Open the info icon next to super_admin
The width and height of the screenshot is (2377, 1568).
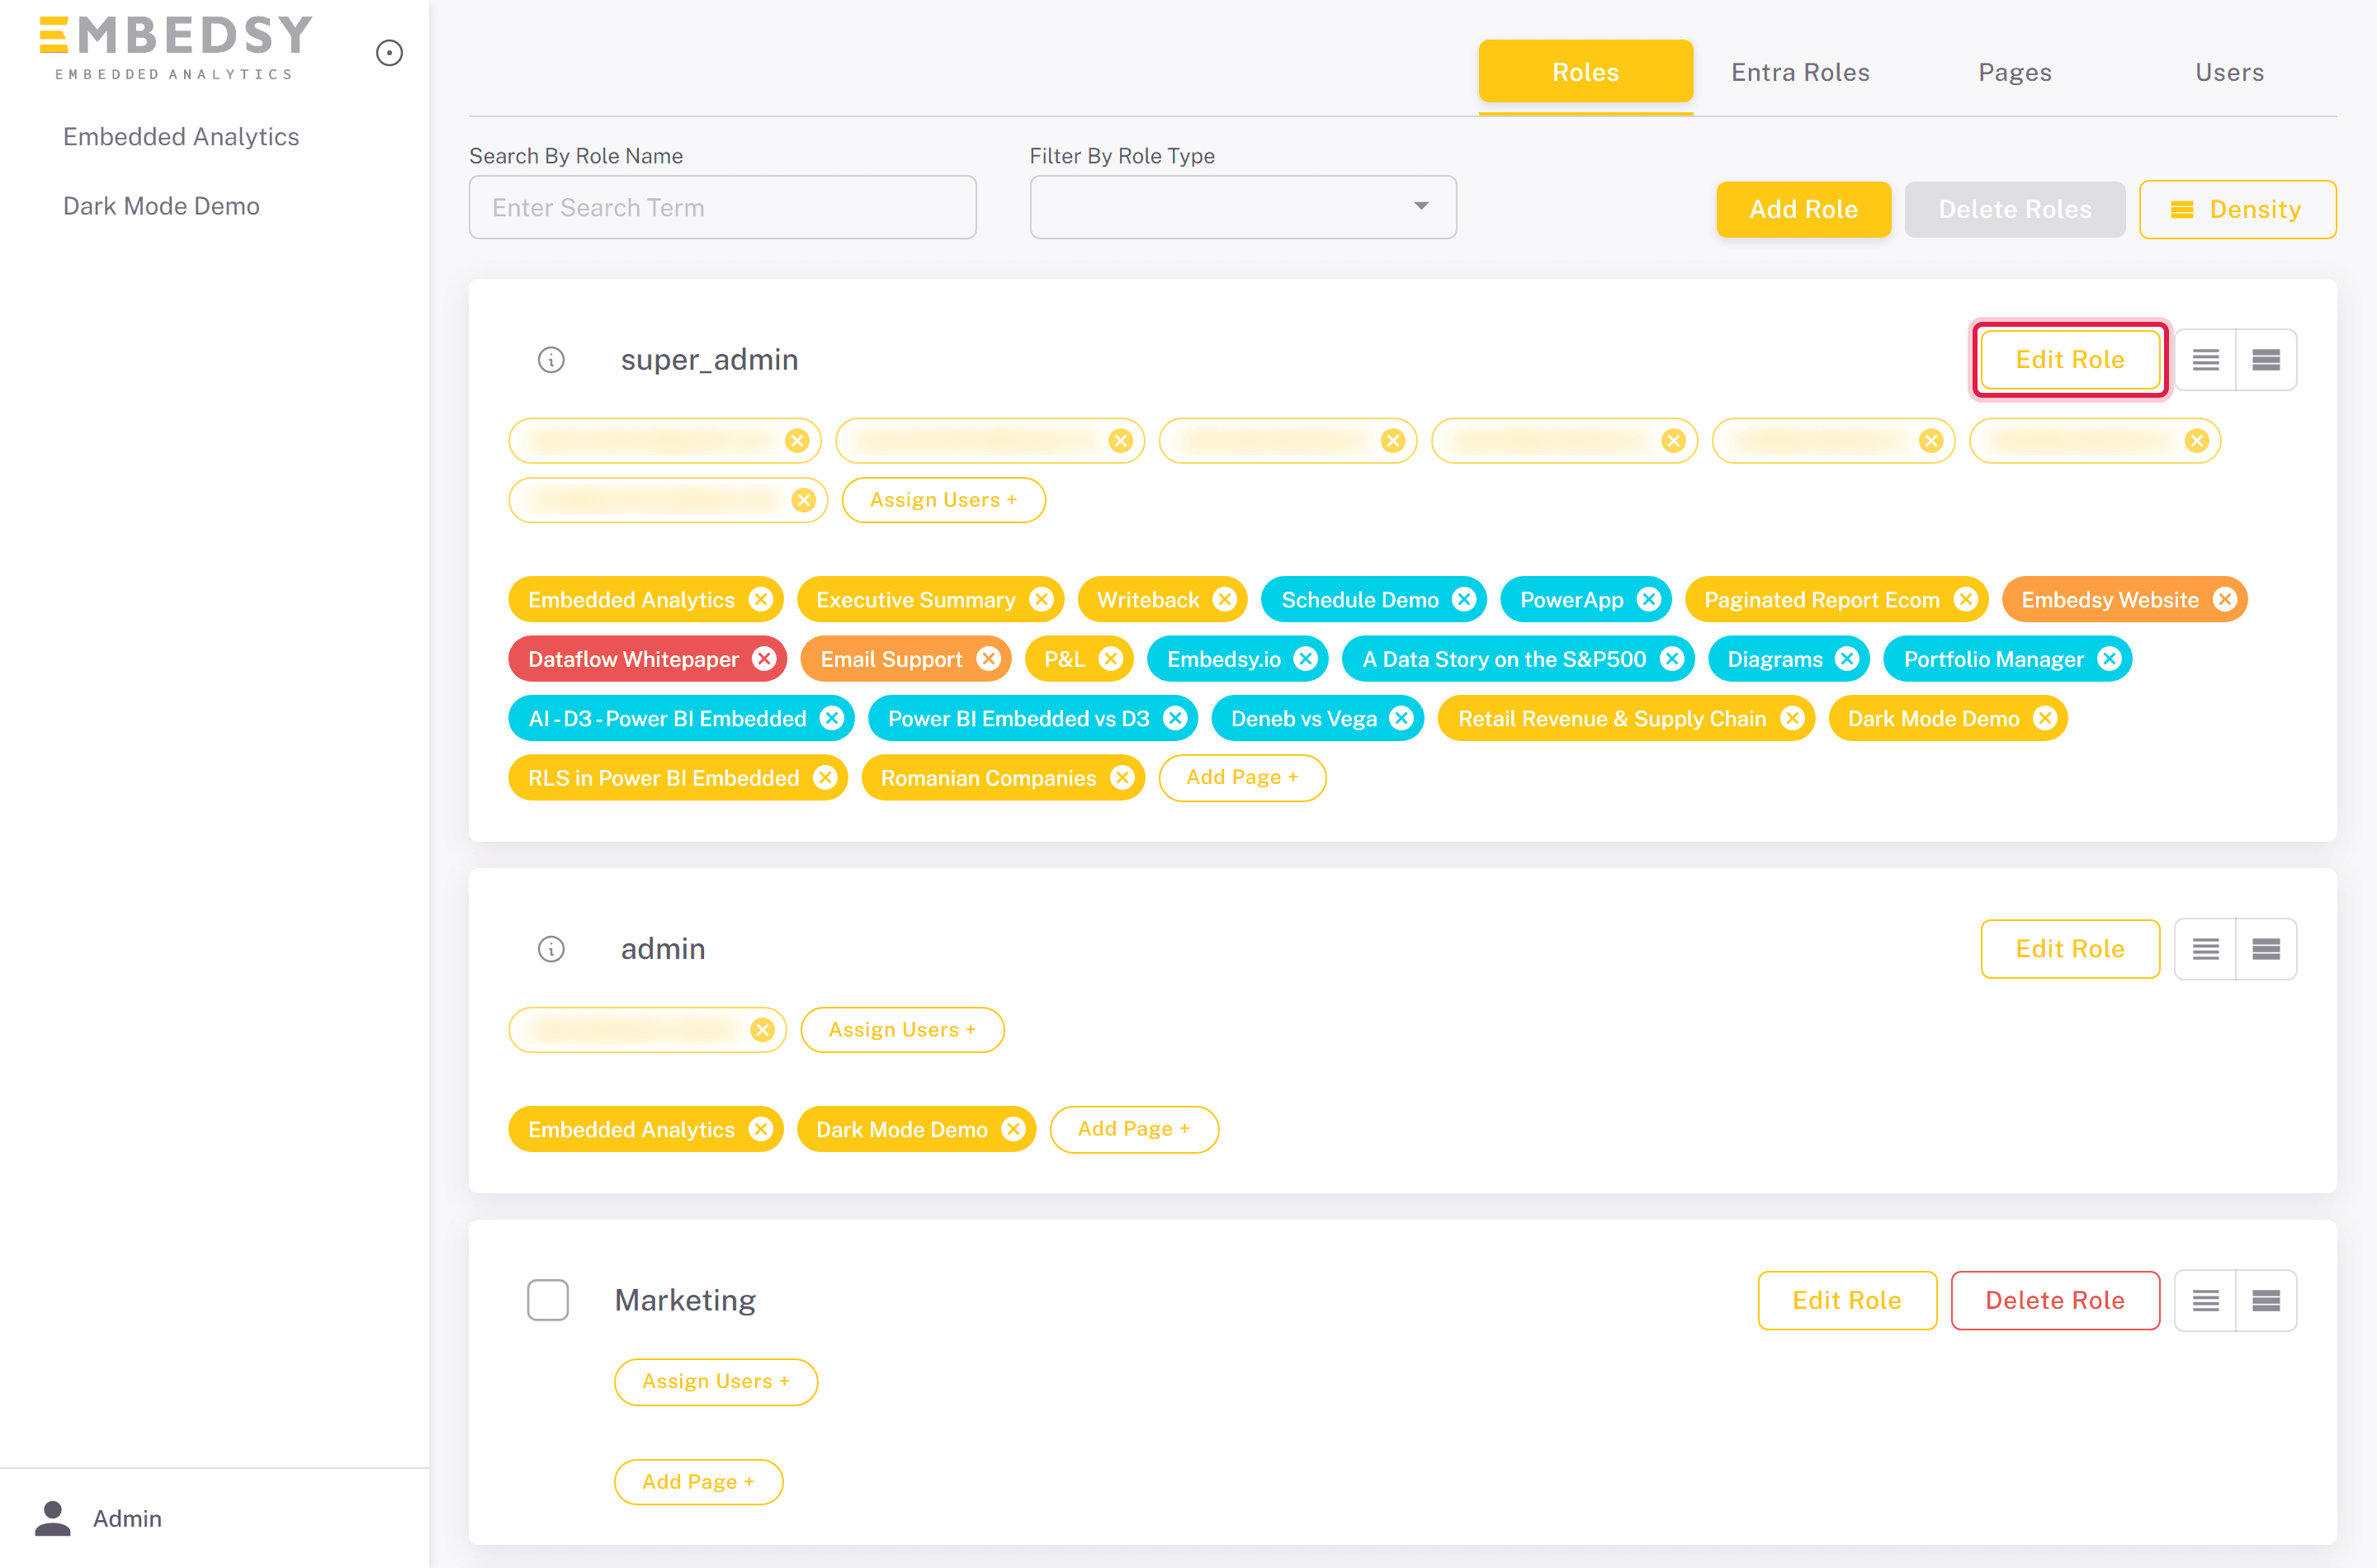pos(551,359)
